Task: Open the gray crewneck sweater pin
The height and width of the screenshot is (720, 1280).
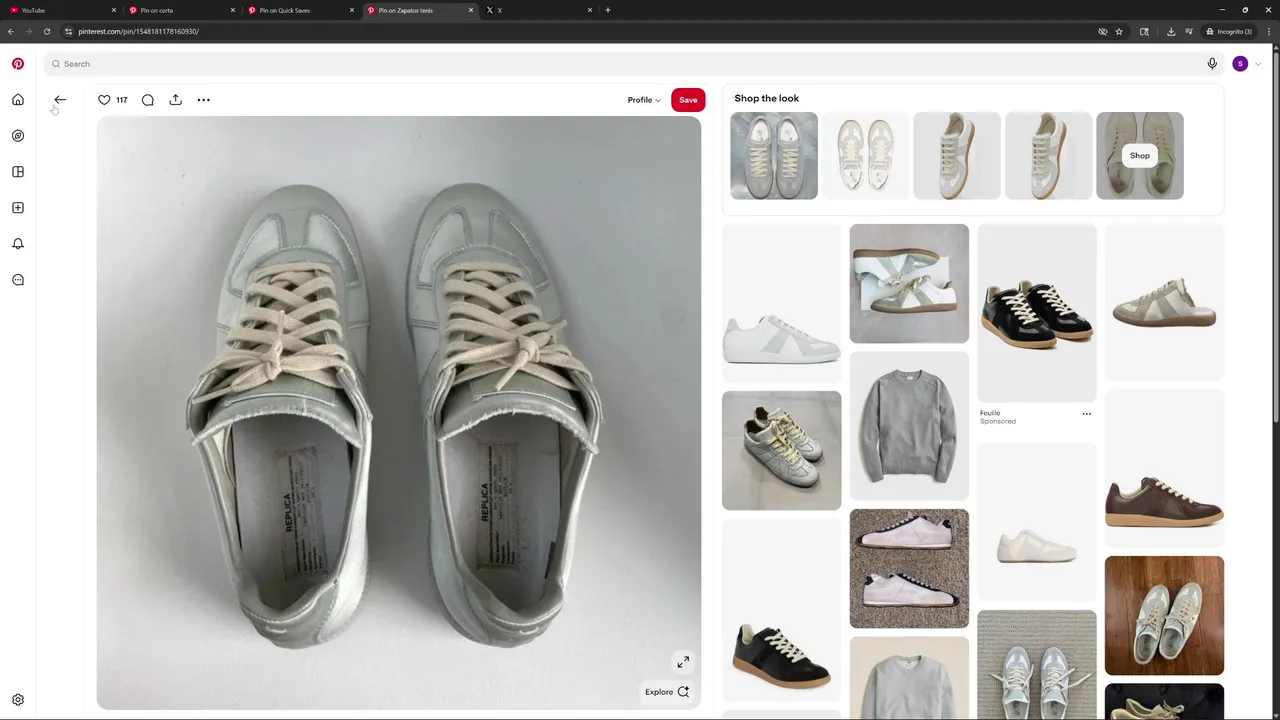Action: (909, 426)
